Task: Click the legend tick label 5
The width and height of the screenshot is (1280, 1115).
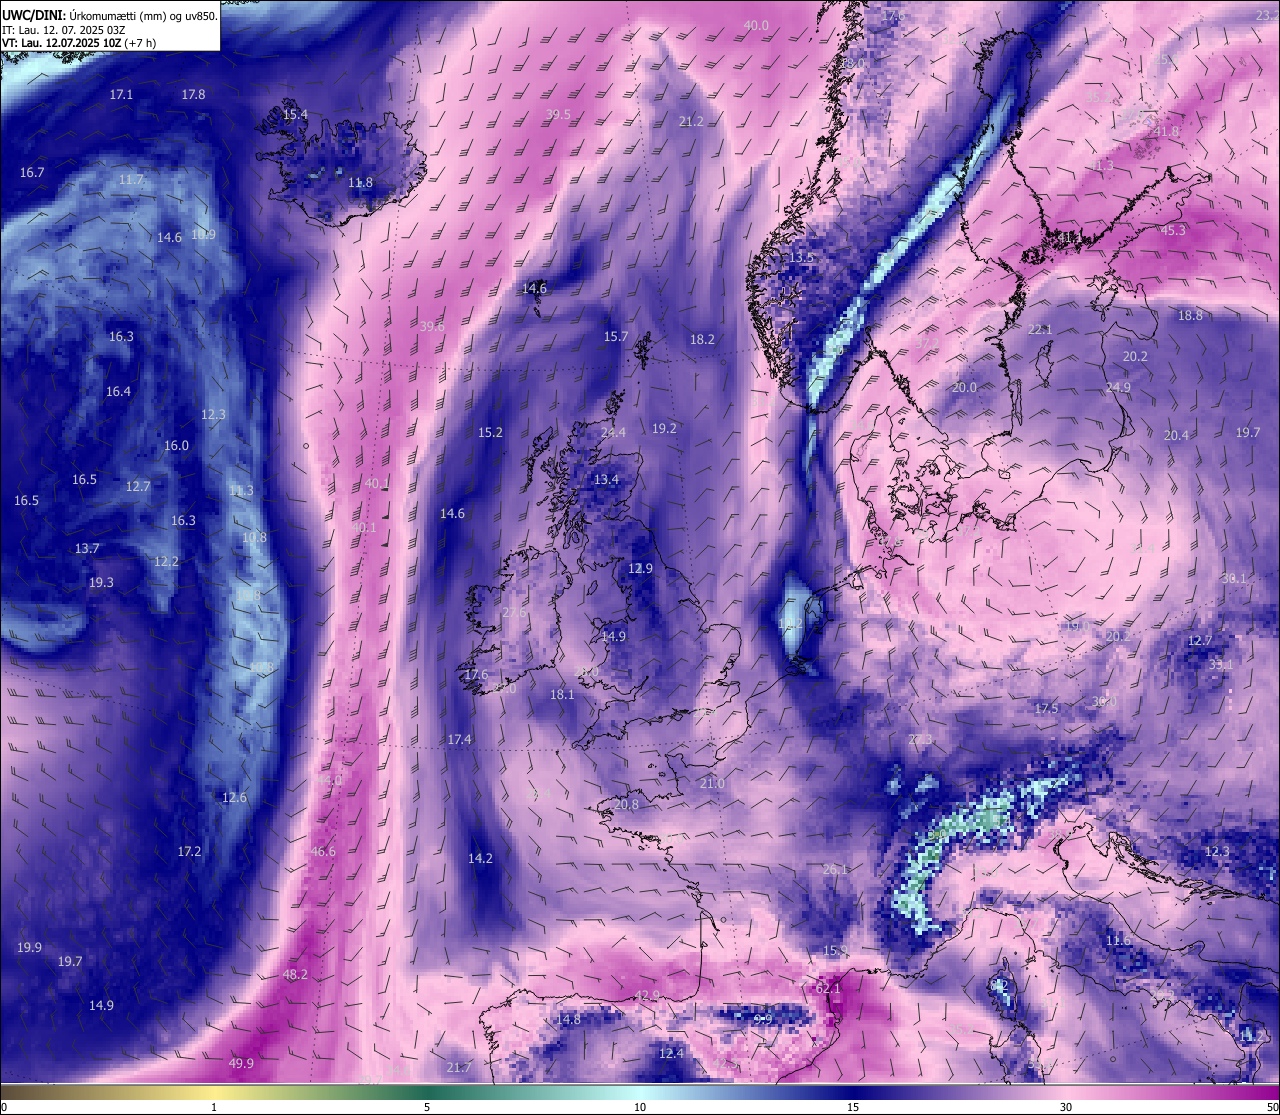Action: point(427,1107)
